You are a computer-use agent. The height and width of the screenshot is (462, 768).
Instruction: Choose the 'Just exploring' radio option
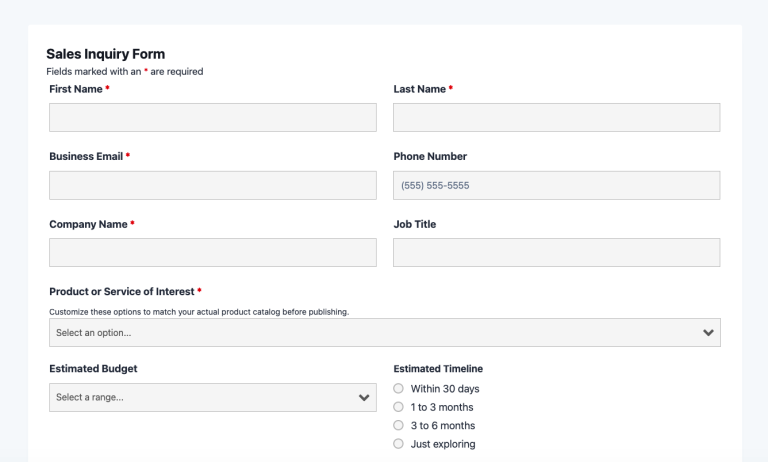coord(398,444)
